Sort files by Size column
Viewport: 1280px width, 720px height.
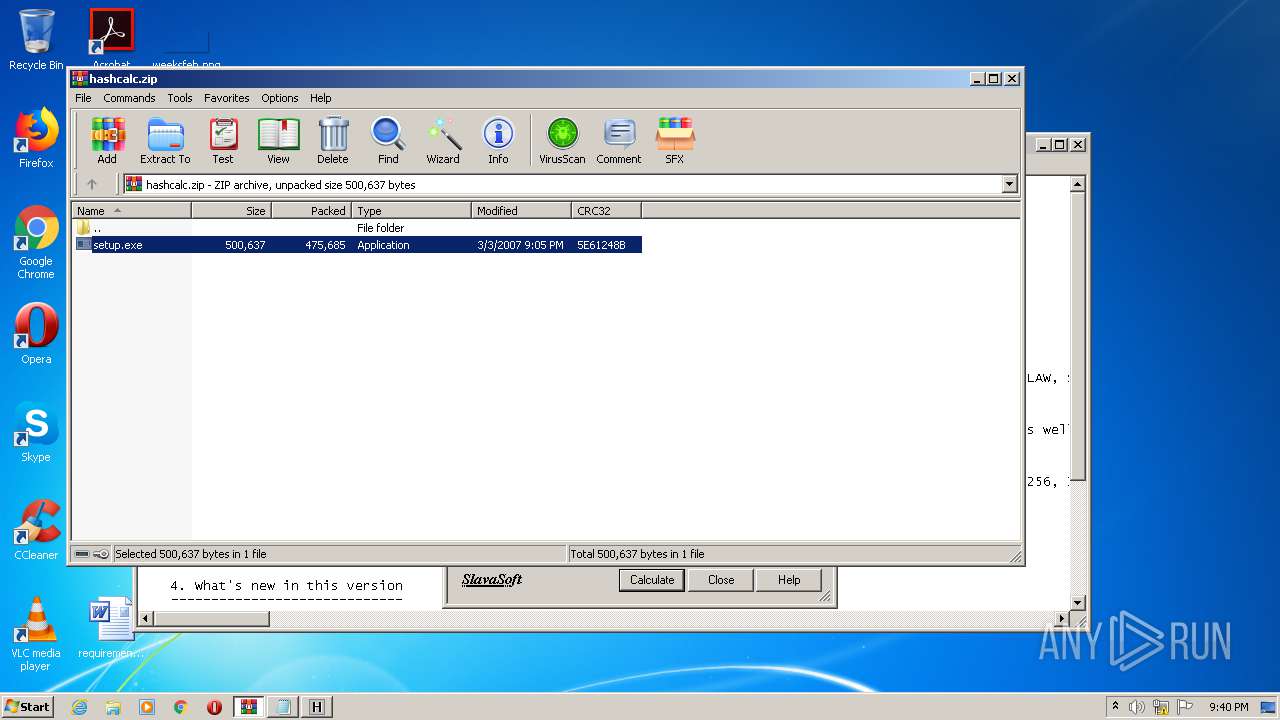[231, 211]
